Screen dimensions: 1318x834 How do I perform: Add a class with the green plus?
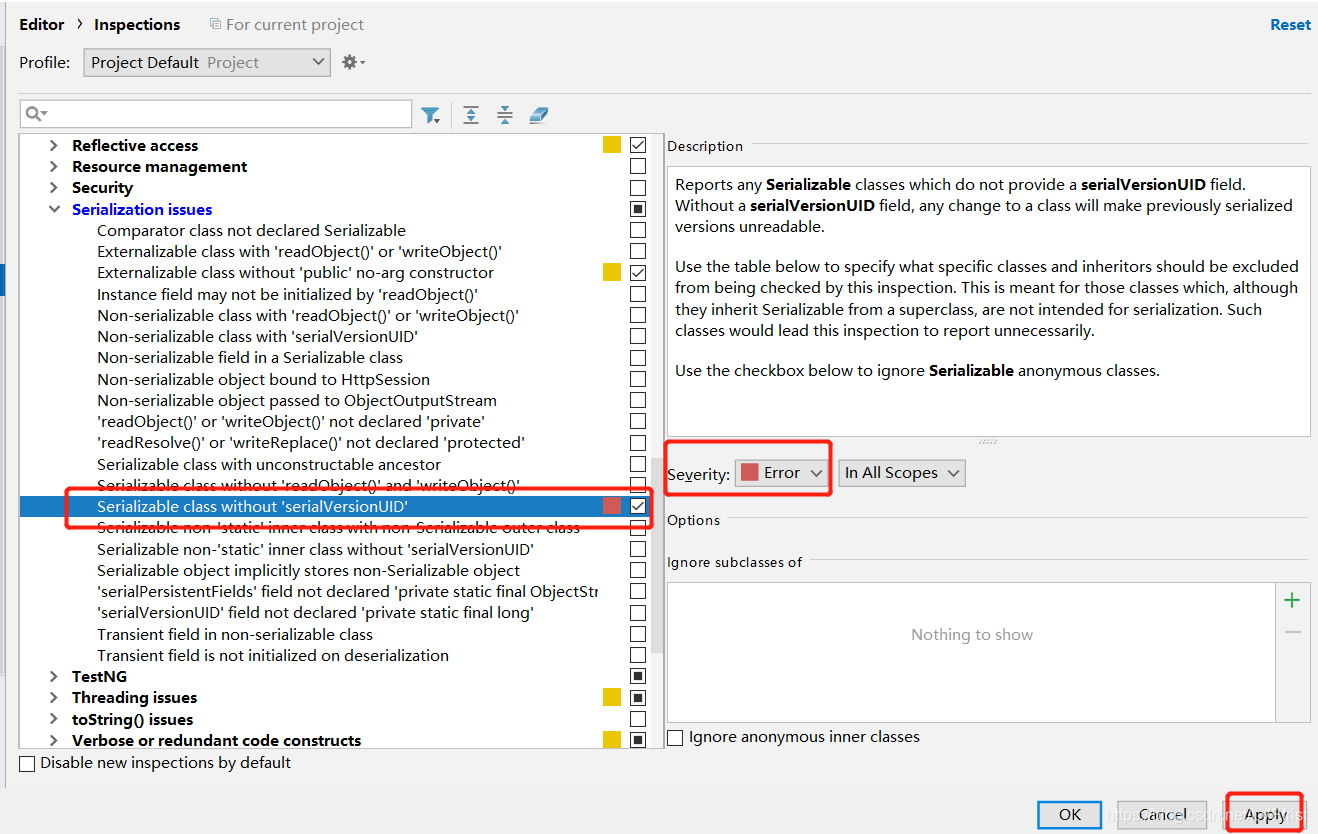click(1292, 600)
